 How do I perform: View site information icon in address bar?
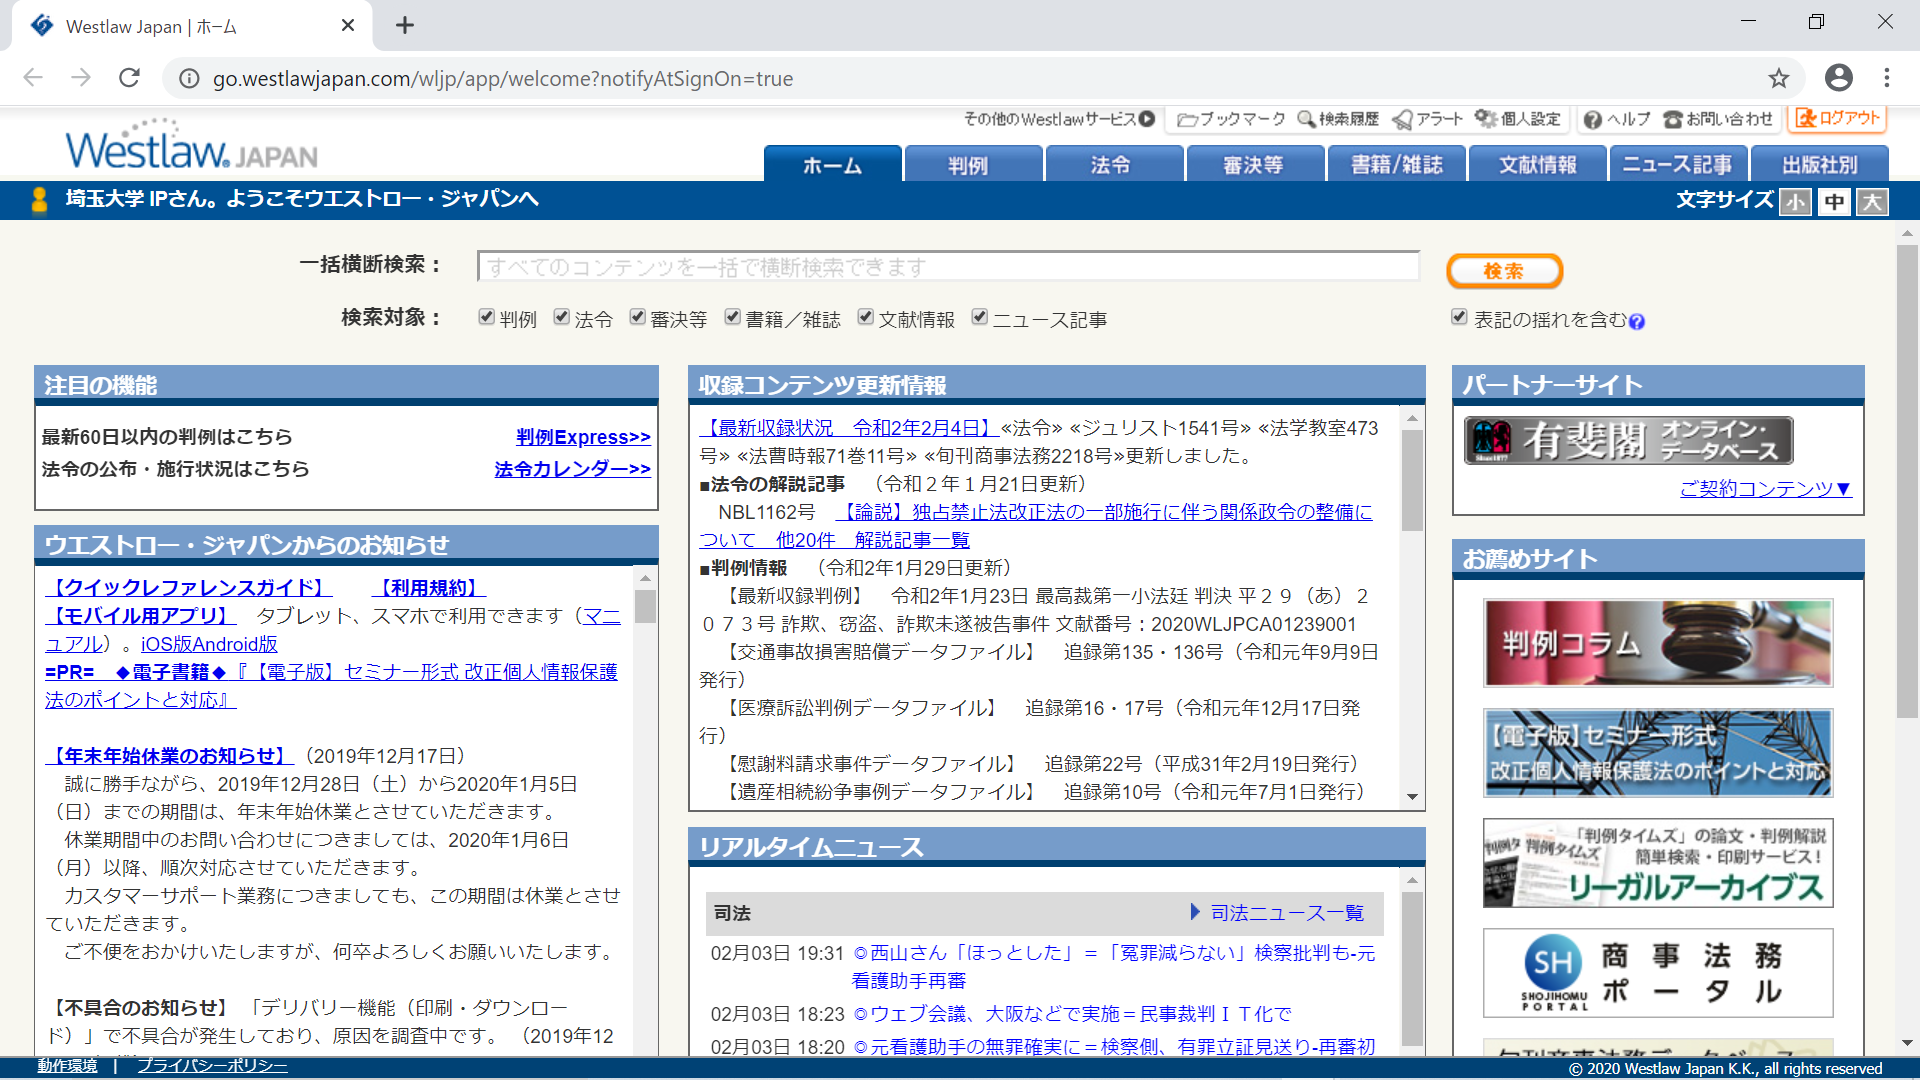(x=189, y=78)
